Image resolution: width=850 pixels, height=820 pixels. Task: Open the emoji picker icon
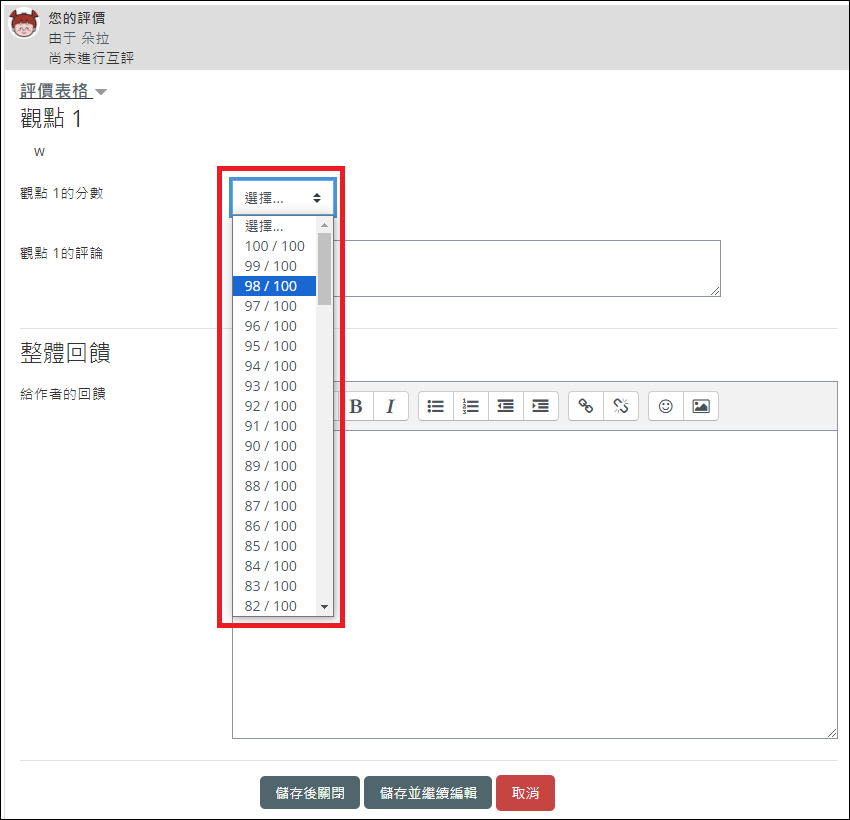pos(666,406)
